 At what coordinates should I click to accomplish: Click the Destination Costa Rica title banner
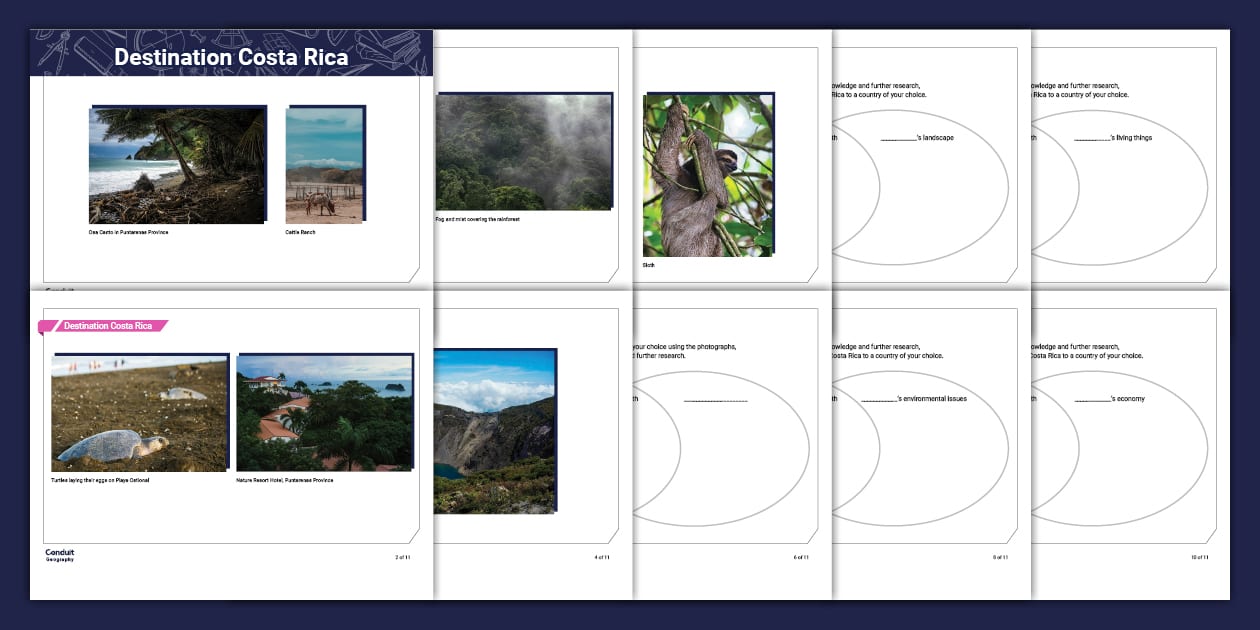click(x=234, y=57)
